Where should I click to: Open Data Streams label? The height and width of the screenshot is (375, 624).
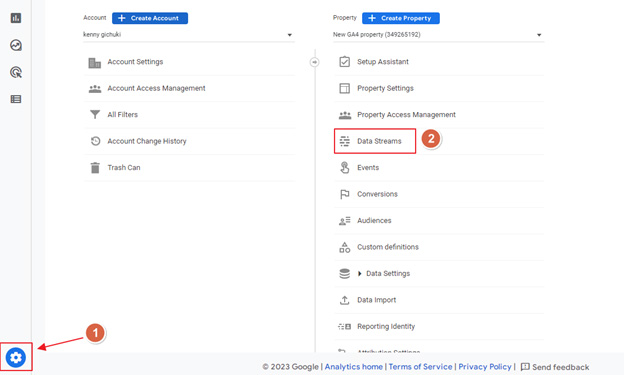[x=379, y=141]
